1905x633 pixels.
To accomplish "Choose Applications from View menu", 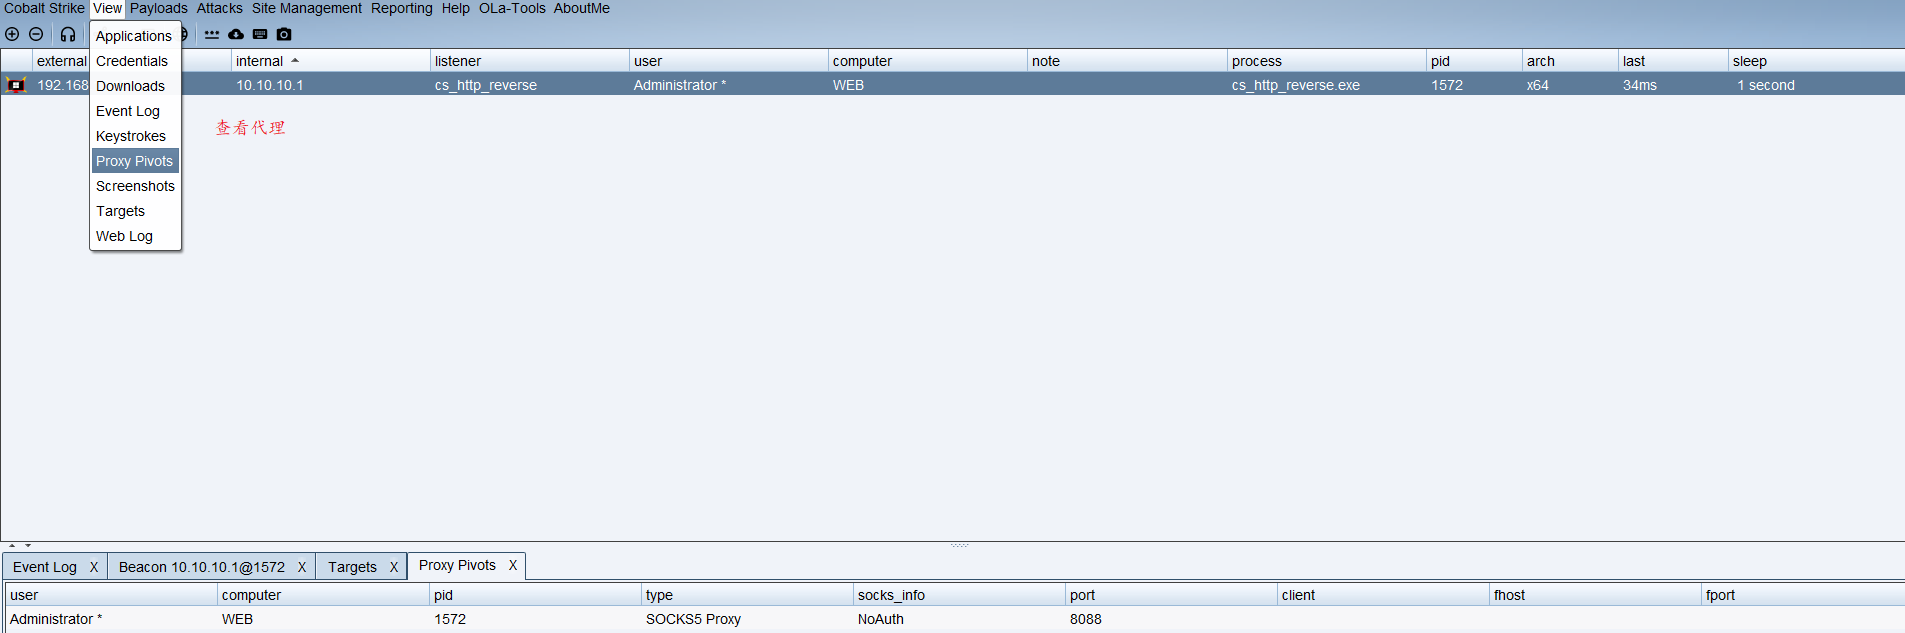I will tap(135, 36).
